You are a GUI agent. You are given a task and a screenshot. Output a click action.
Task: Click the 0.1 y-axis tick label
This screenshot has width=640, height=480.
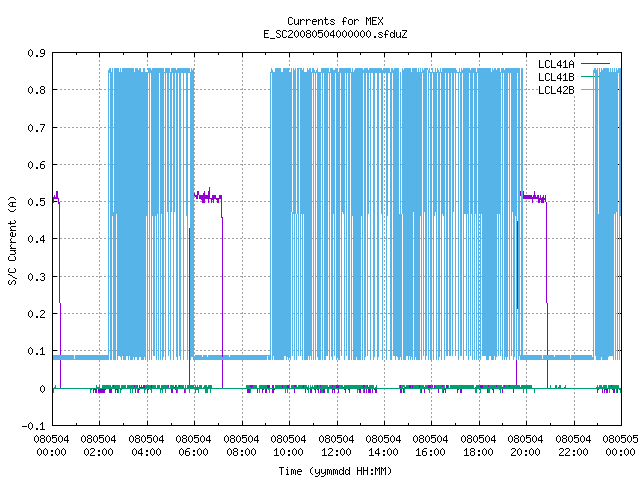pos(36,351)
